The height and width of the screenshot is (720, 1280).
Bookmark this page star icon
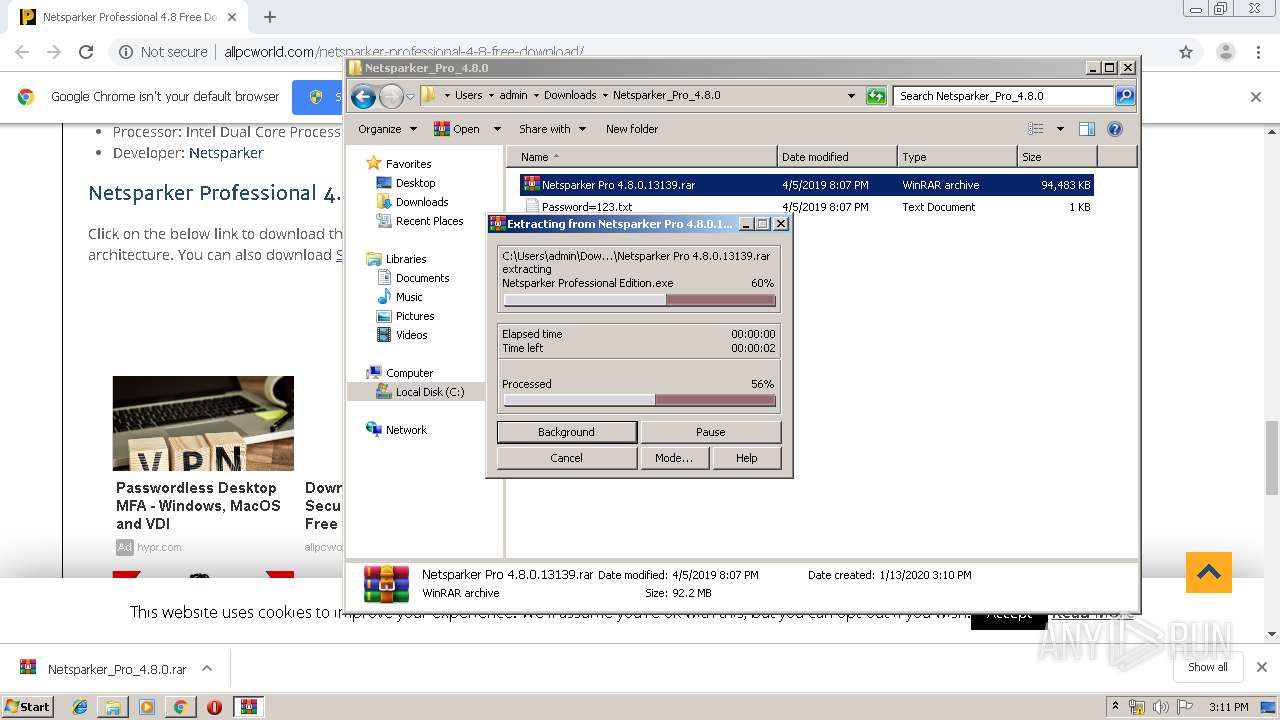[1186, 52]
